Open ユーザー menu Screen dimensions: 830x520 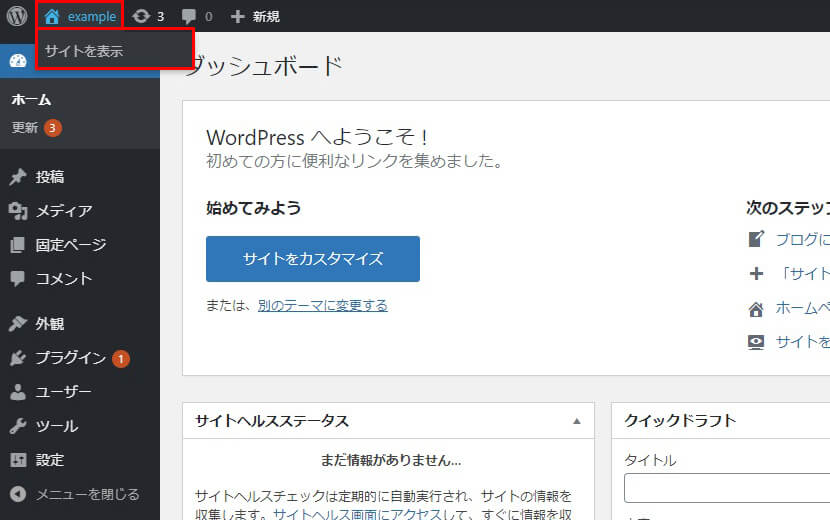(64, 392)
